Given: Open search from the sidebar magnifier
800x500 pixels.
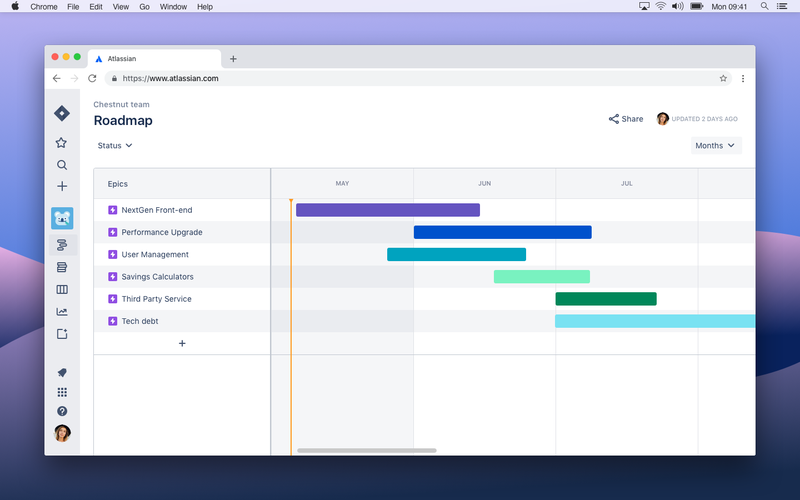Looking at the screenshot, I should coord(62,165).
